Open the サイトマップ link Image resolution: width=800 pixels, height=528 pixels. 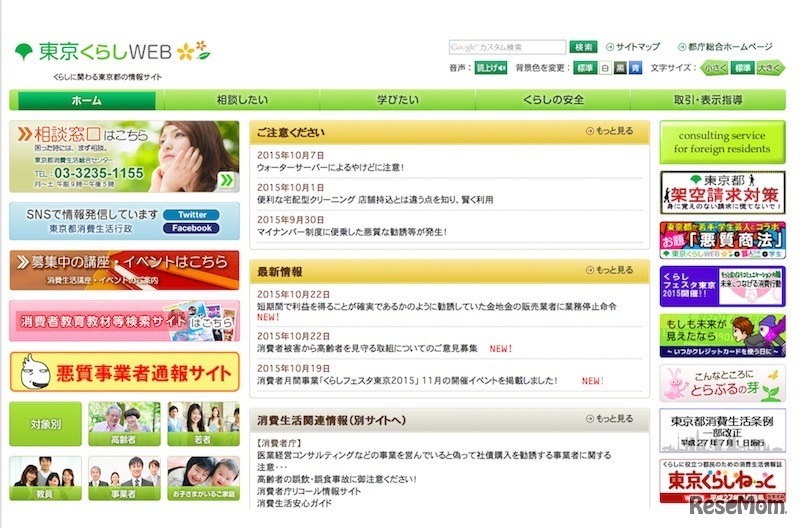point(633,47)
